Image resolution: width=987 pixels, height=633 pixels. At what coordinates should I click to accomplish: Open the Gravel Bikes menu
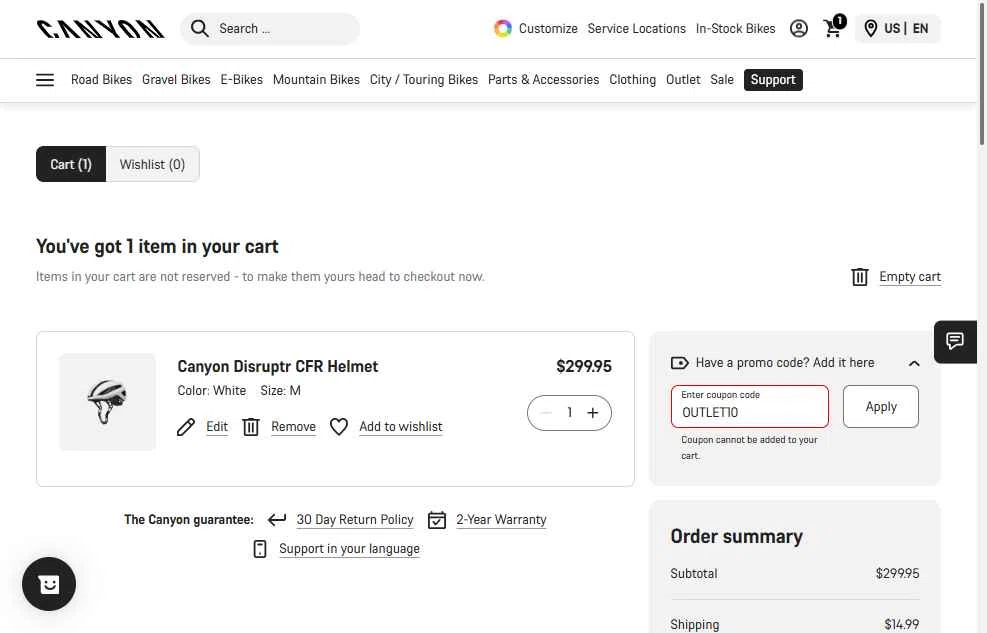[x=176, y=80]
